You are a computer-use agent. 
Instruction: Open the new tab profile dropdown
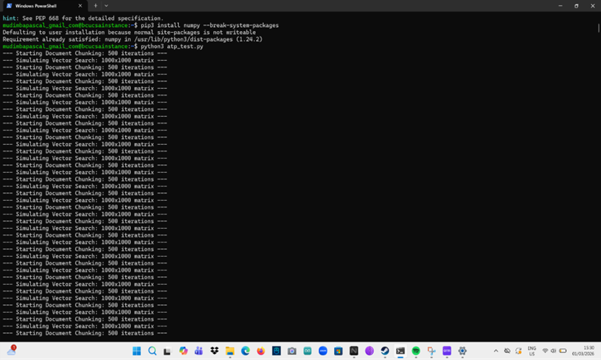(106, 6)
